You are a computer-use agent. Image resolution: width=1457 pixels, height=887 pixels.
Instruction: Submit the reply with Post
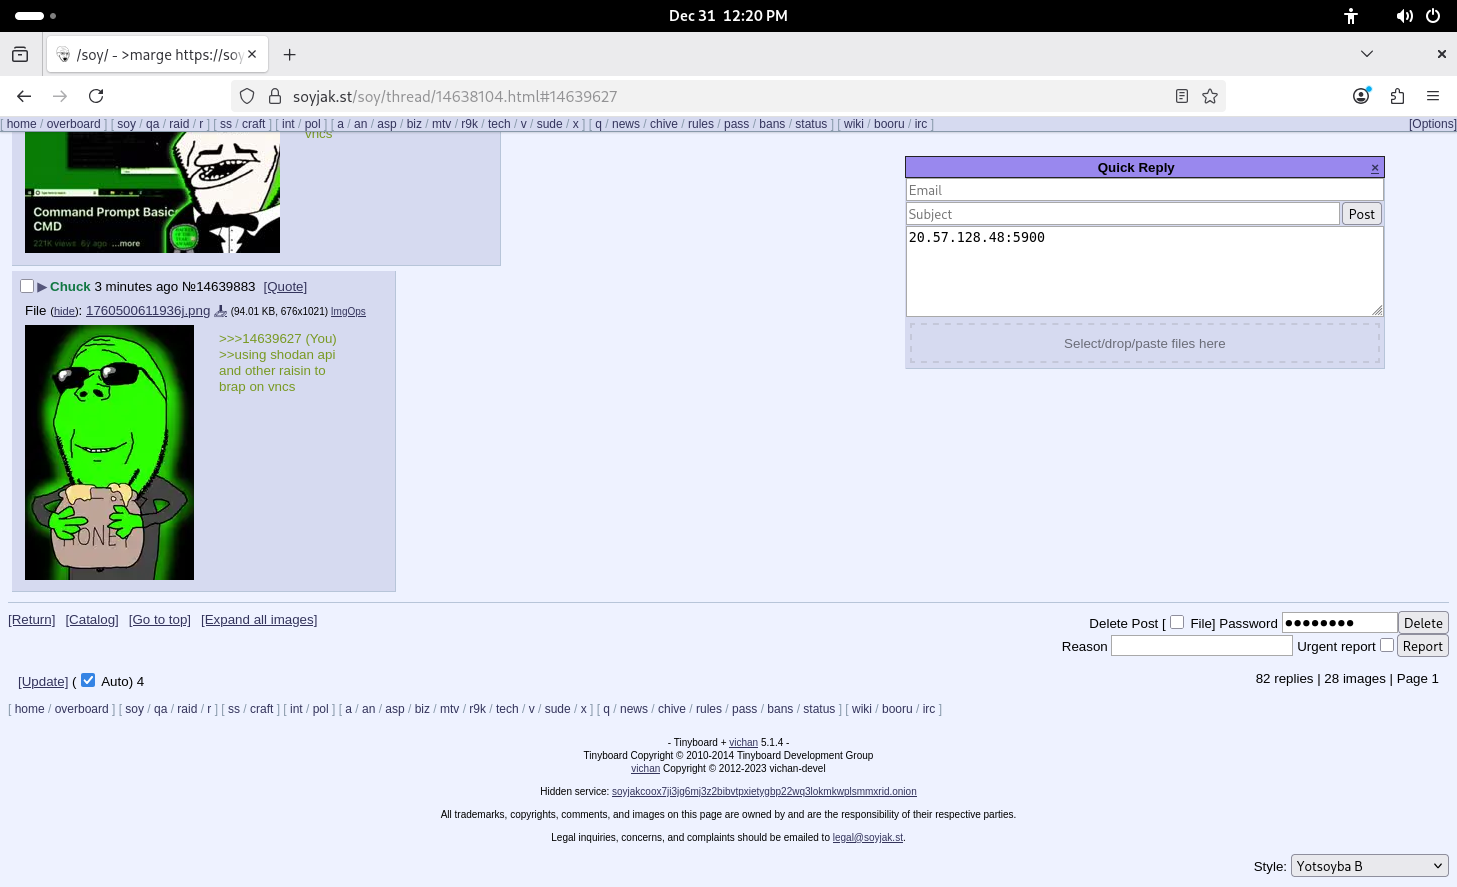click(1361, 214)
